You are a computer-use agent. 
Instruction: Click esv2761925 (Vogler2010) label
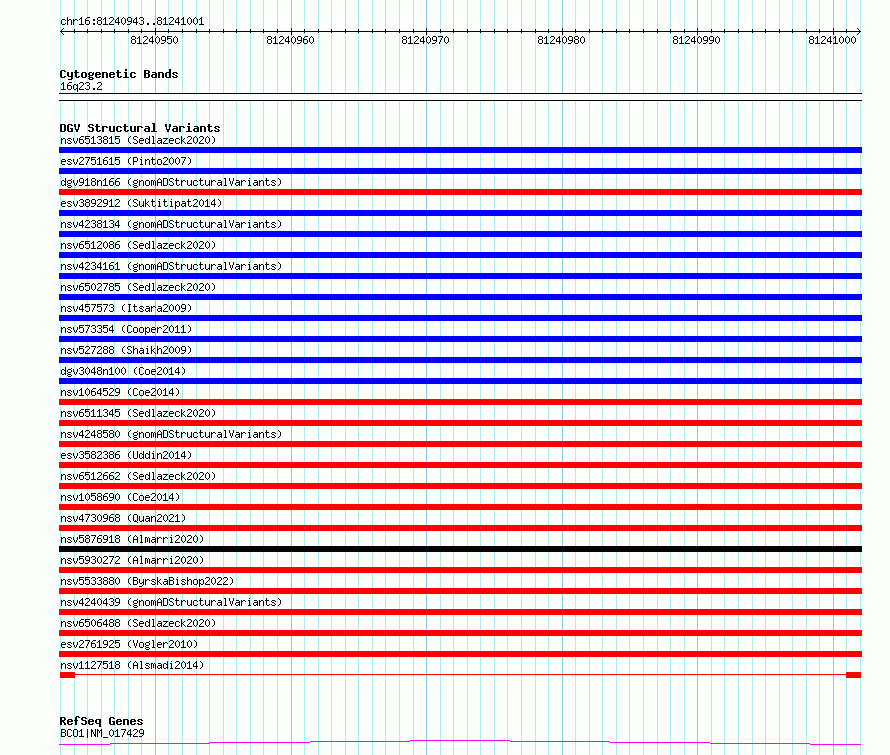(129, 644)
